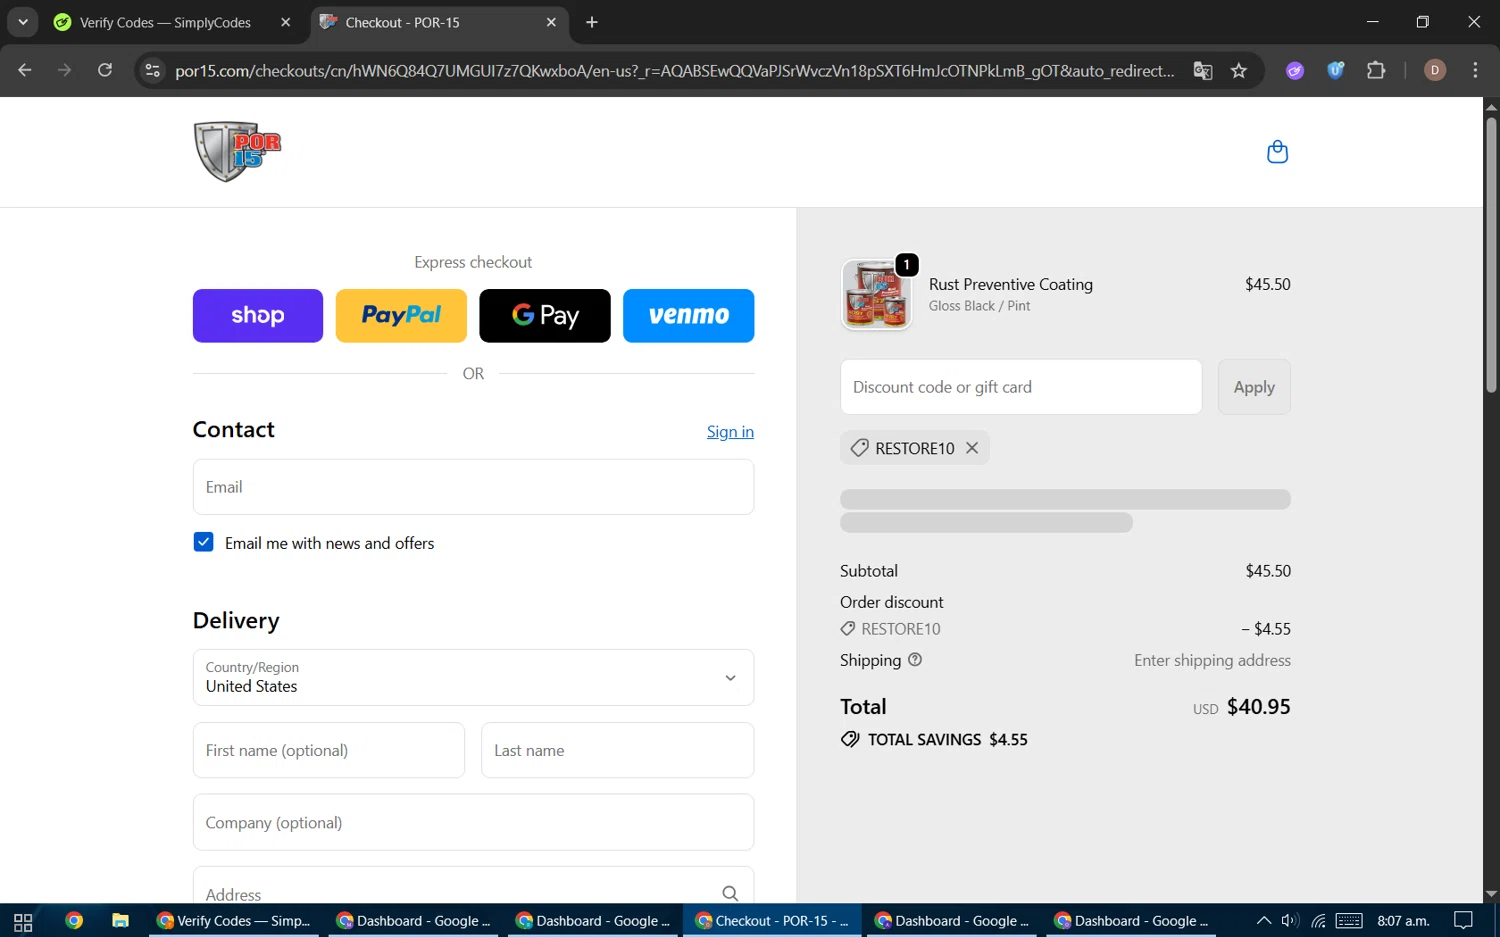Choose Google Pay express checkout

coord(545,316)
